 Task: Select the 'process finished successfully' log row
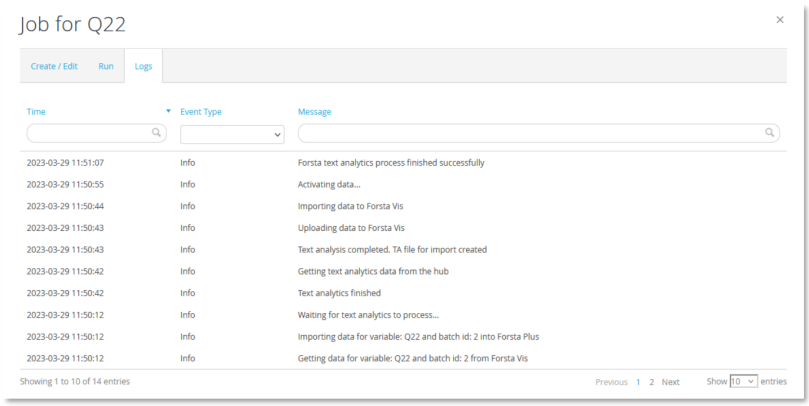click(391, 162)
